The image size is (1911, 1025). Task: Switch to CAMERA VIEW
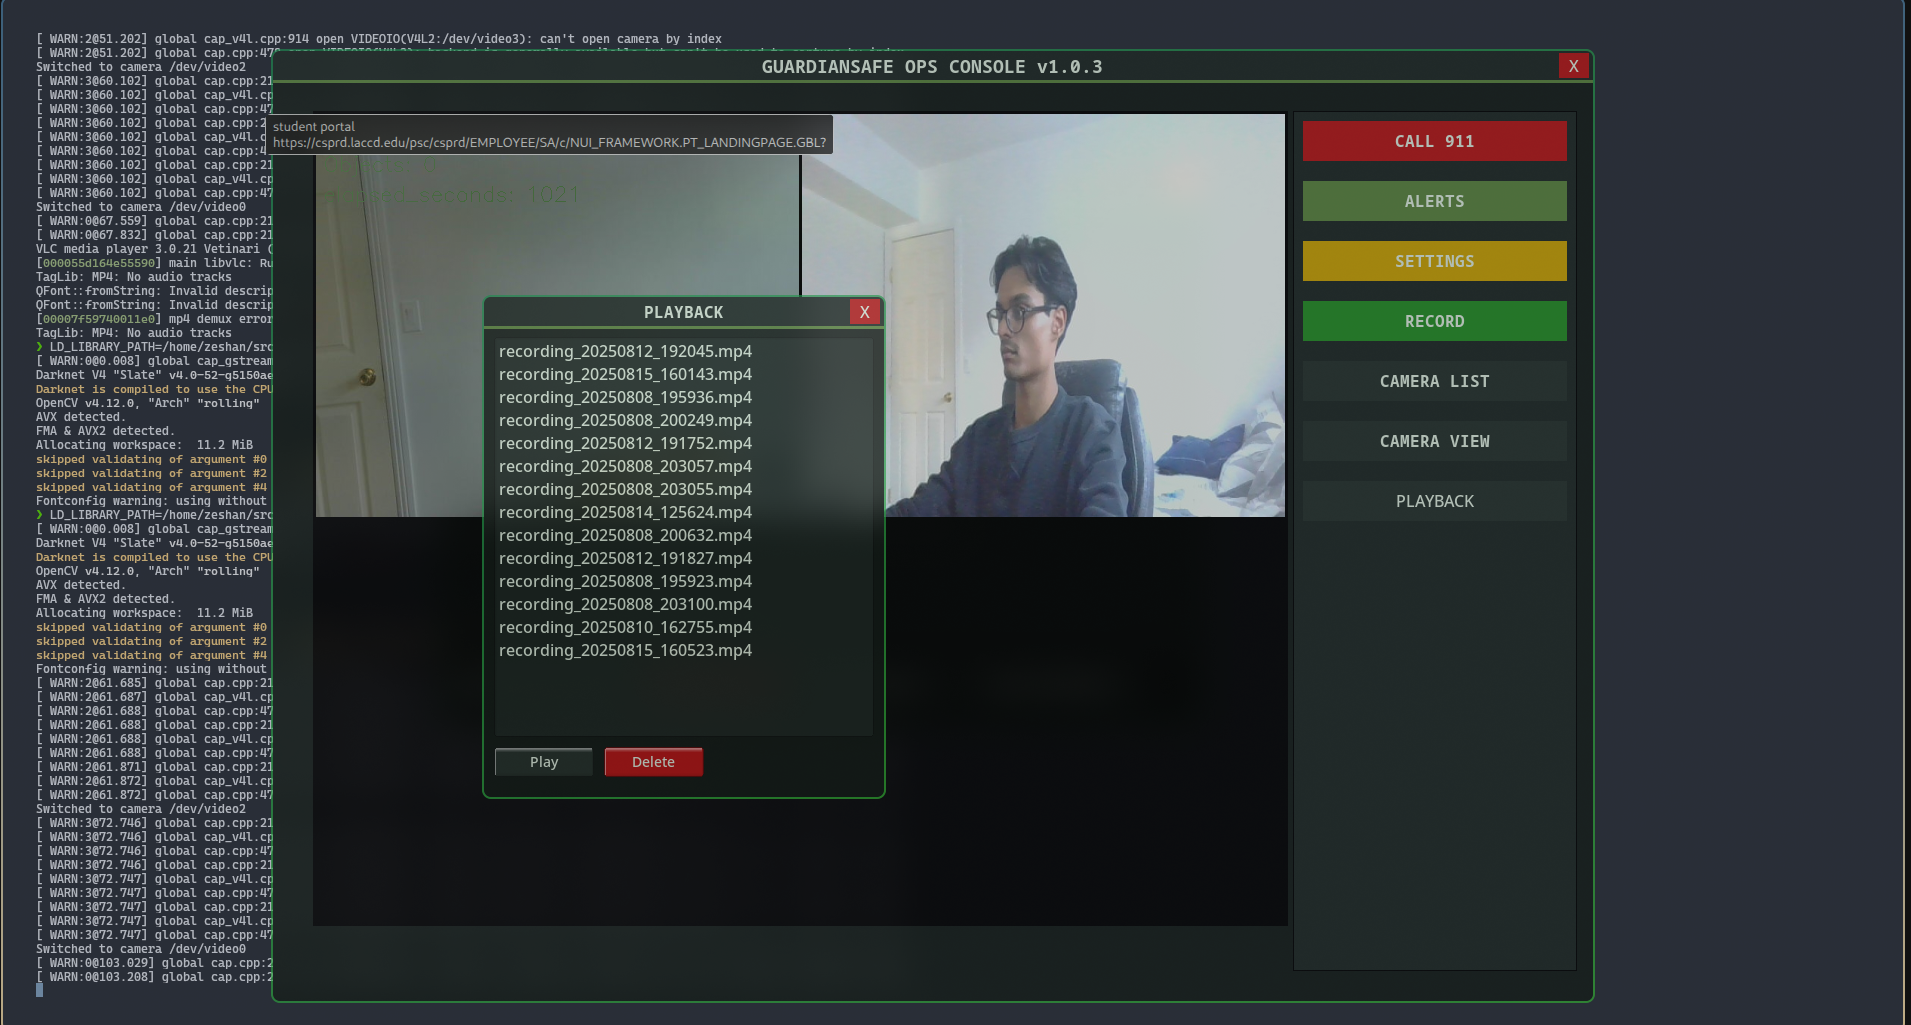[x=1434, y=441]
